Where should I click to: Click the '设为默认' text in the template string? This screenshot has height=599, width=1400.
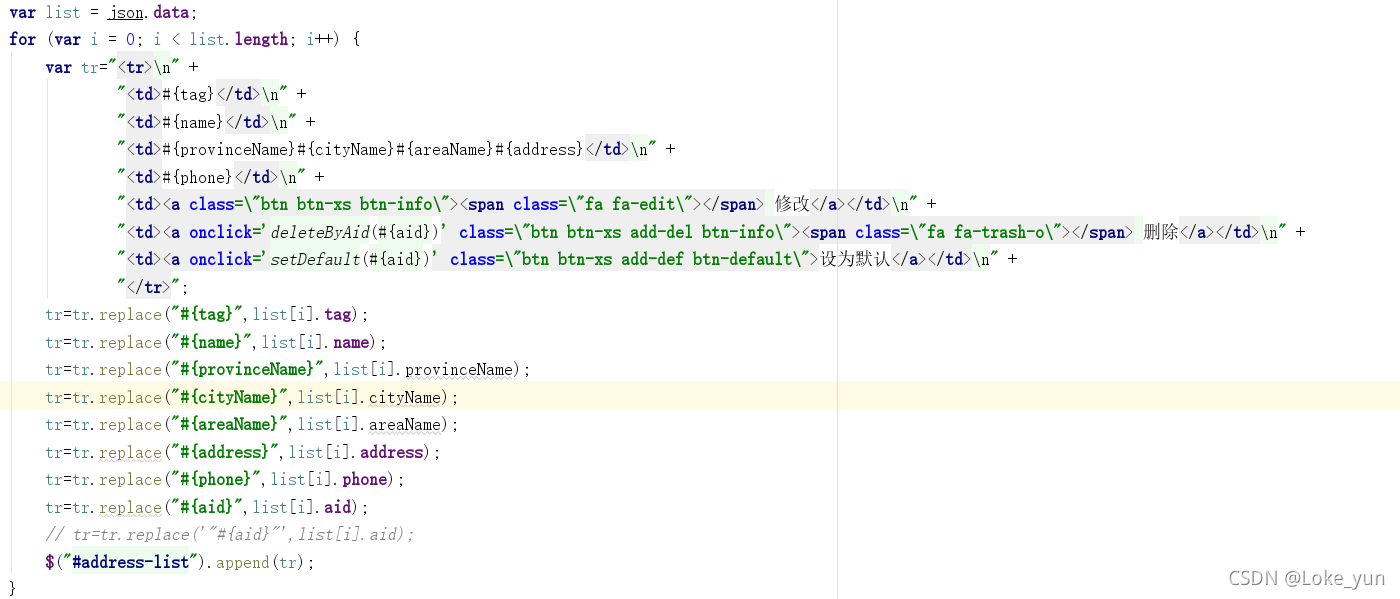pos(855,259)
